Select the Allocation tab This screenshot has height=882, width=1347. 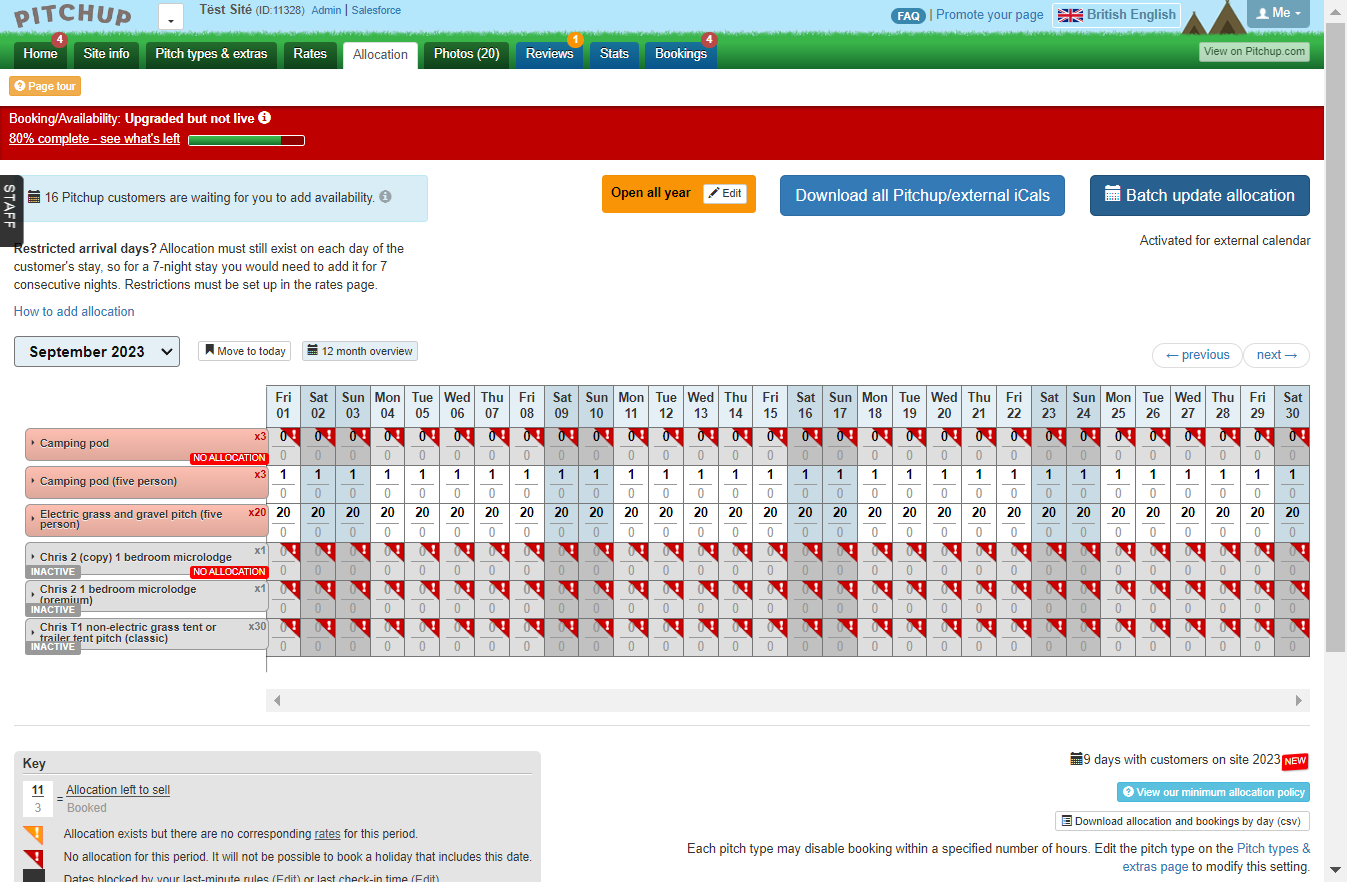point(380,55)
